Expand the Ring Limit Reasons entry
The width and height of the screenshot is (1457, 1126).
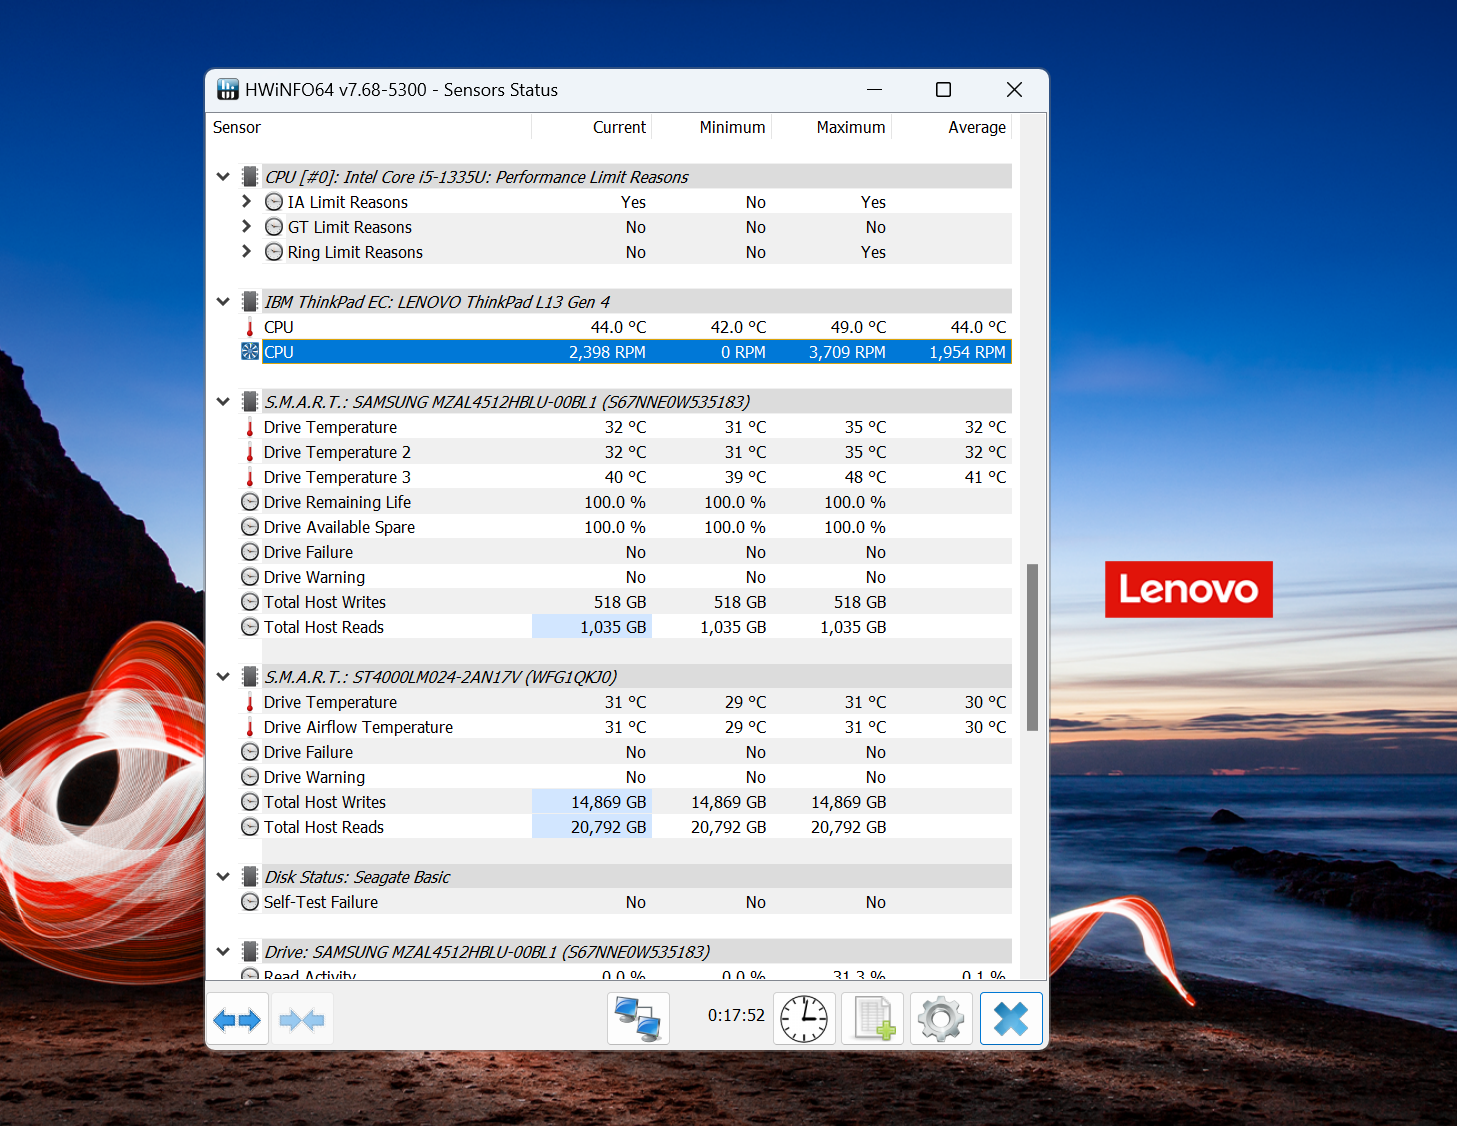246,252
